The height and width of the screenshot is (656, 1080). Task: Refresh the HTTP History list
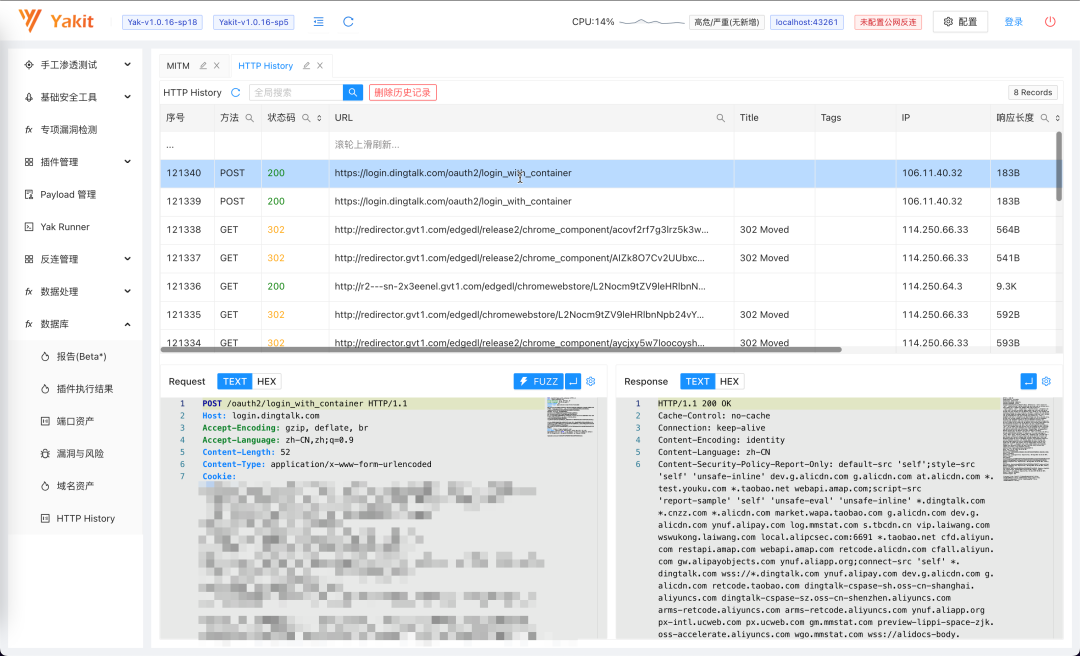point(236,92)
